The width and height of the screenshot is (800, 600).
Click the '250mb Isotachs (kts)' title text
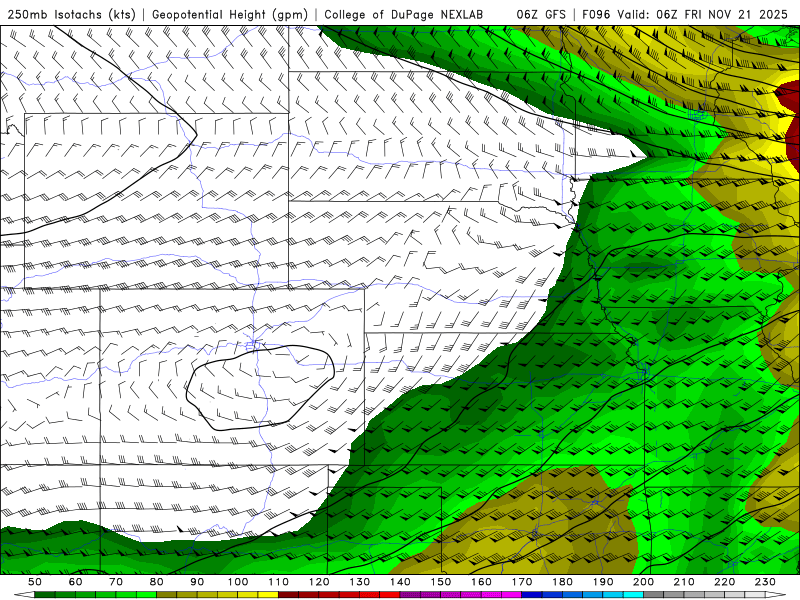[71, 15]
